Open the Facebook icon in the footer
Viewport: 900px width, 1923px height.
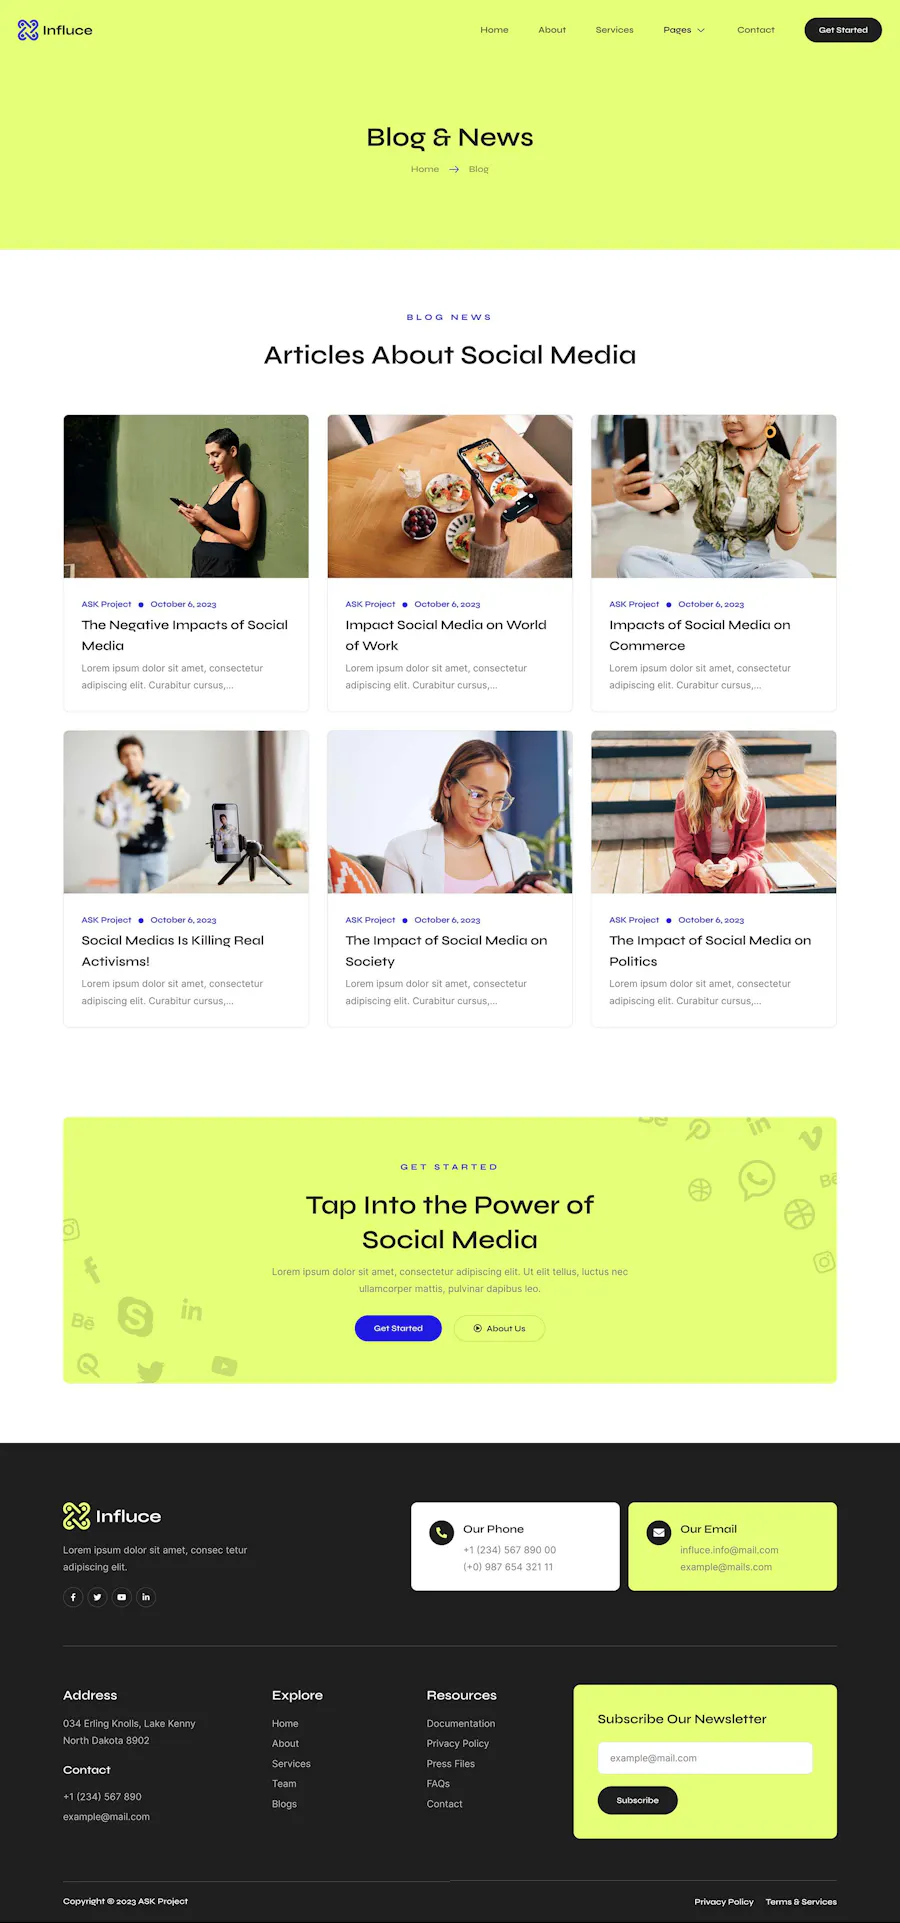coord(73,1597)
